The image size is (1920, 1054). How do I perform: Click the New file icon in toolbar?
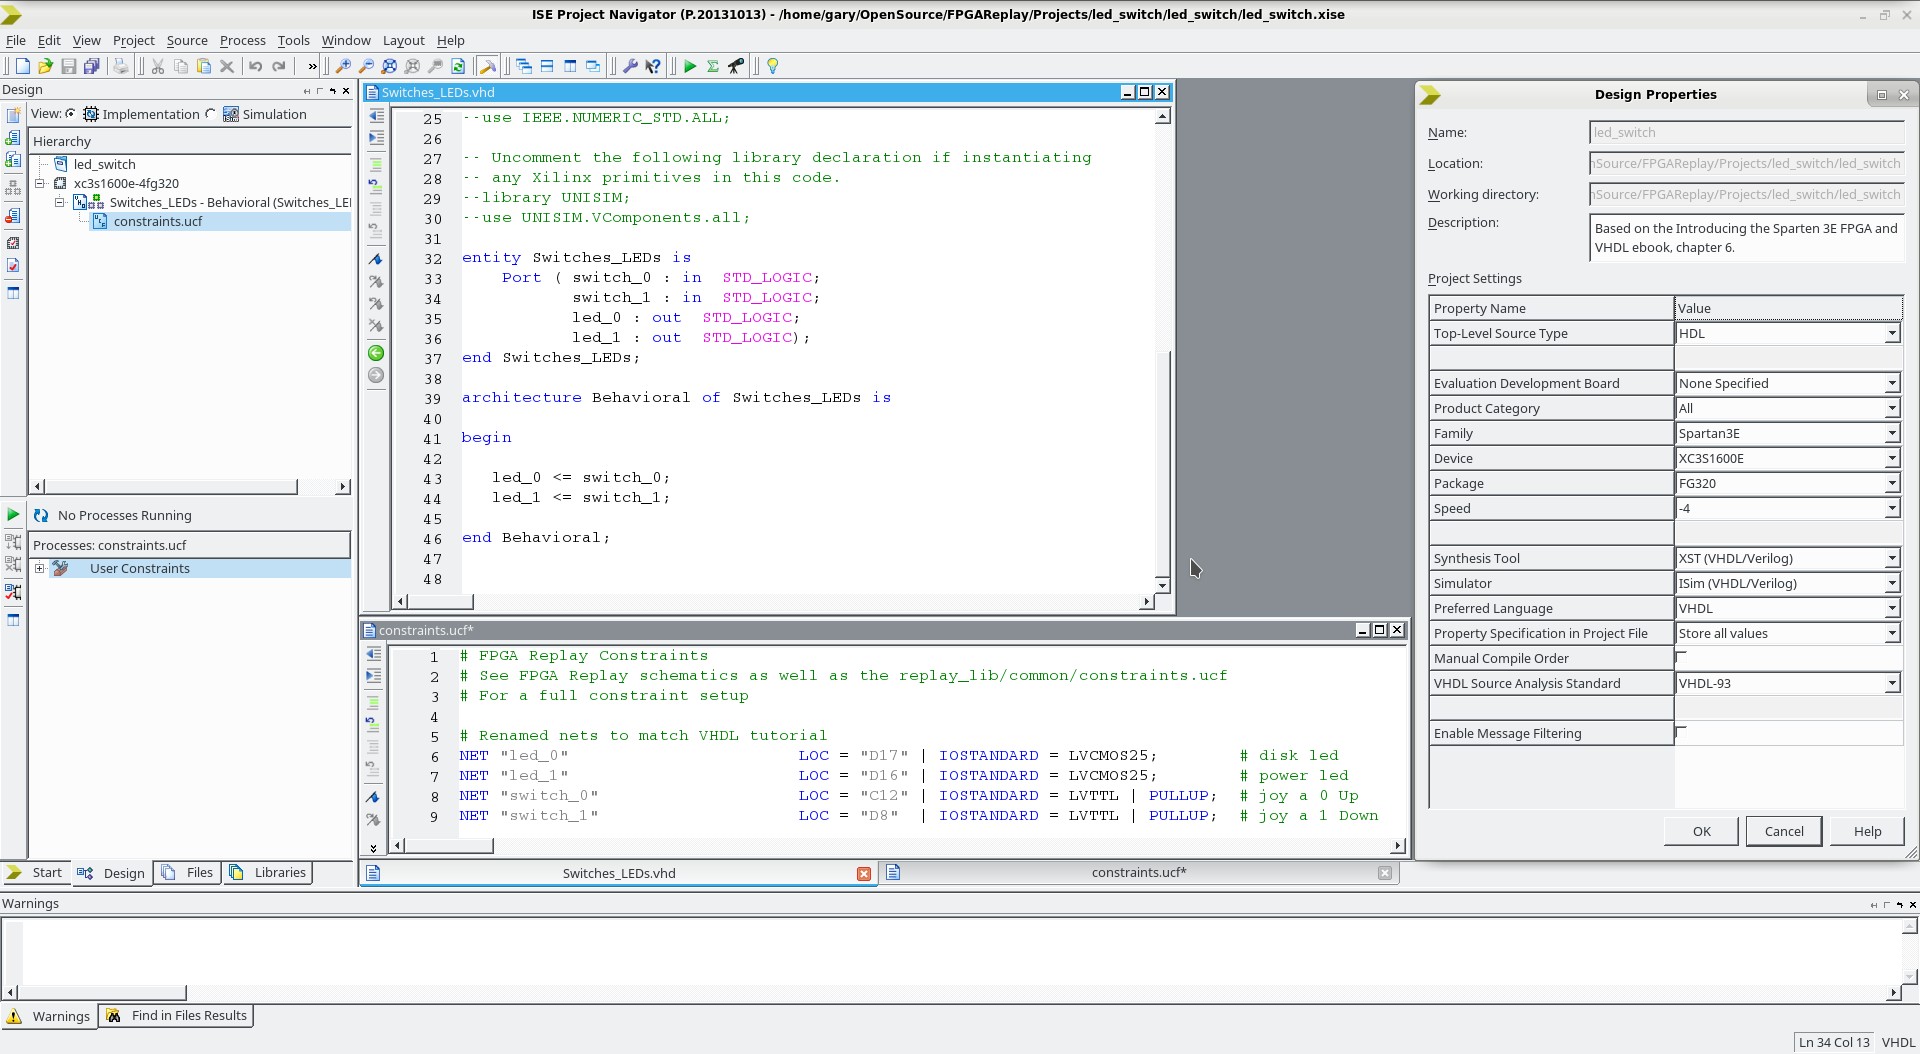(22, 66)
